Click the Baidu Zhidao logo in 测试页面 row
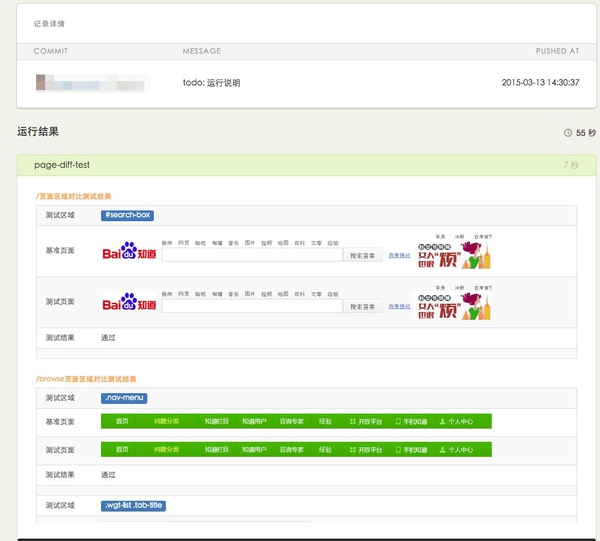600x541 pixels. click(129, 301)
